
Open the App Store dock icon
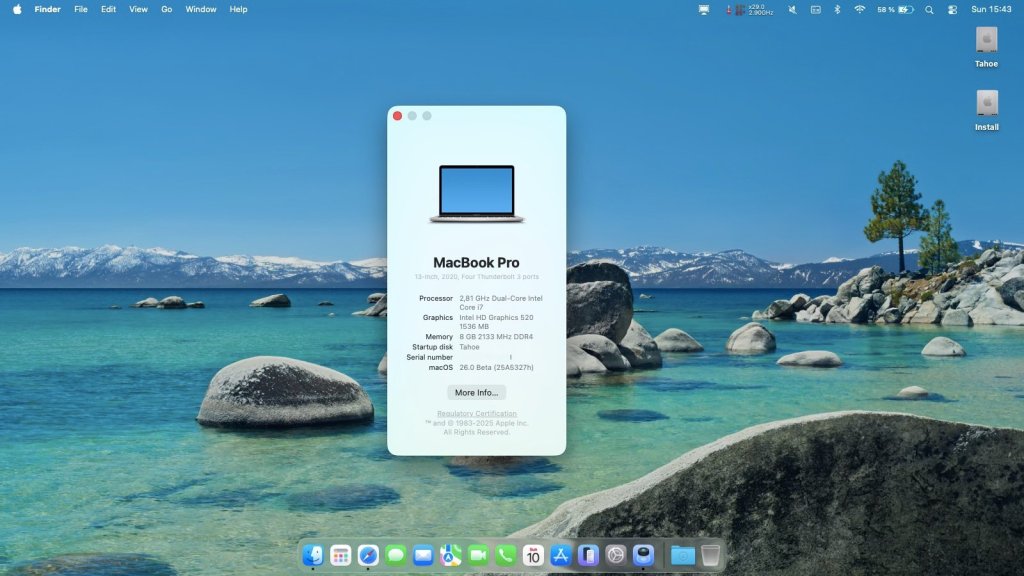(561, 555)
